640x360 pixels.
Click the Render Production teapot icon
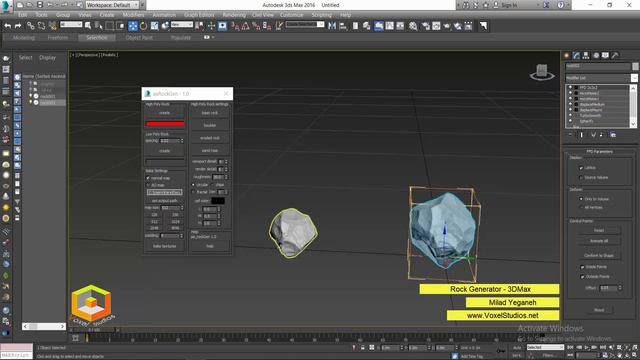[x=447, y=26]
